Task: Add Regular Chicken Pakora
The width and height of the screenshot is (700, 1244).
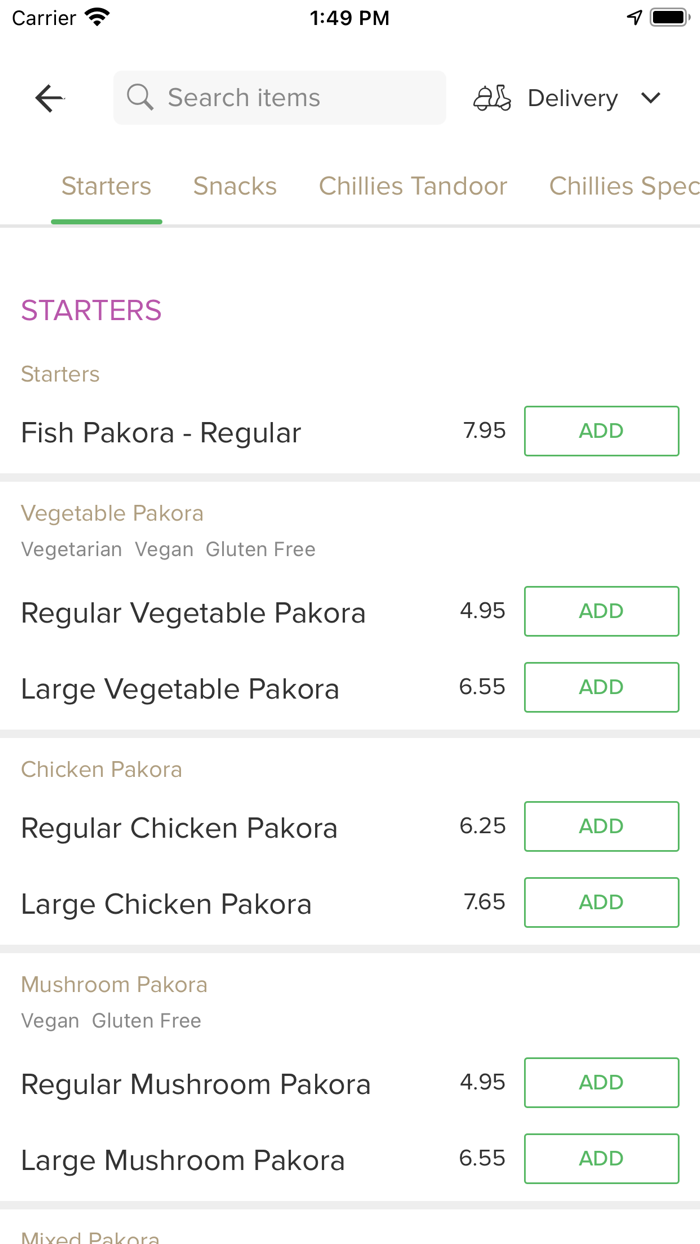Action: coord(601,826)
